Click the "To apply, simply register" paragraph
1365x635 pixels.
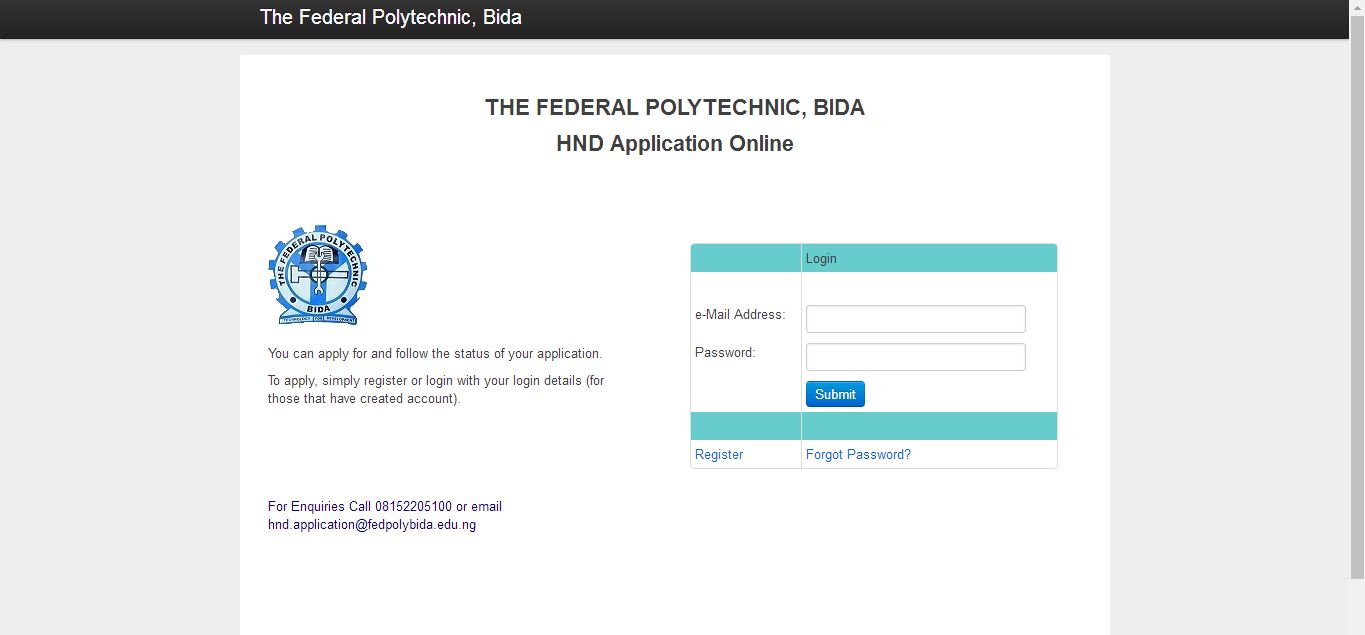[436, 390]
